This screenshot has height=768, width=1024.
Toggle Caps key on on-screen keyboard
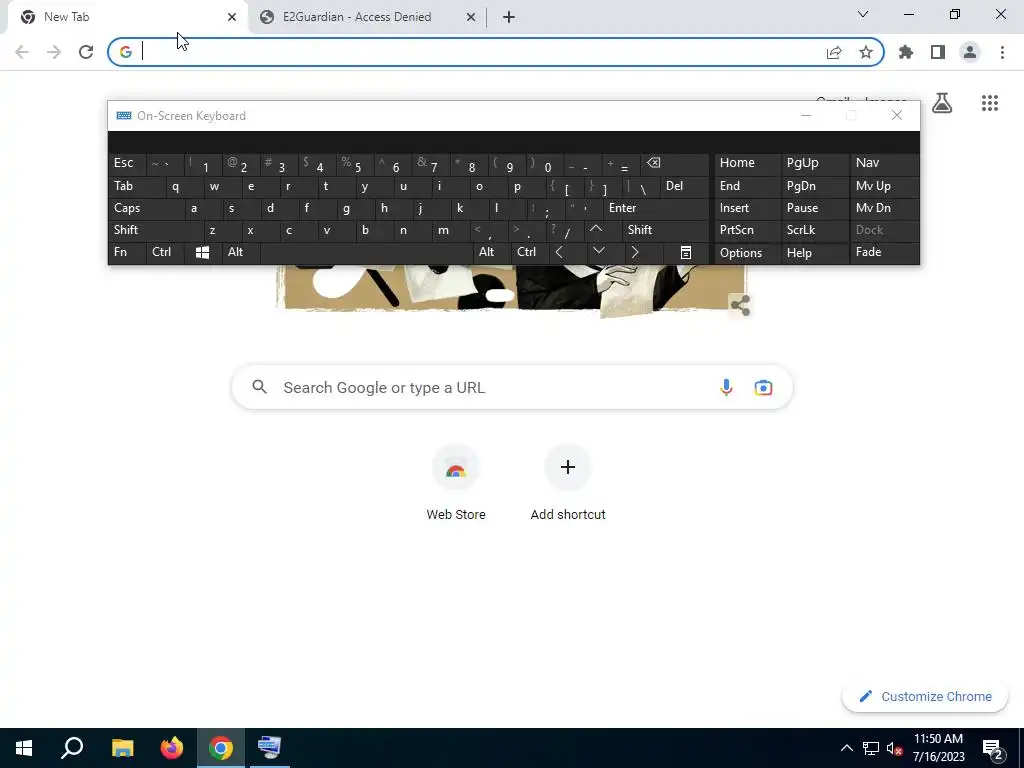tap(146, 208)
